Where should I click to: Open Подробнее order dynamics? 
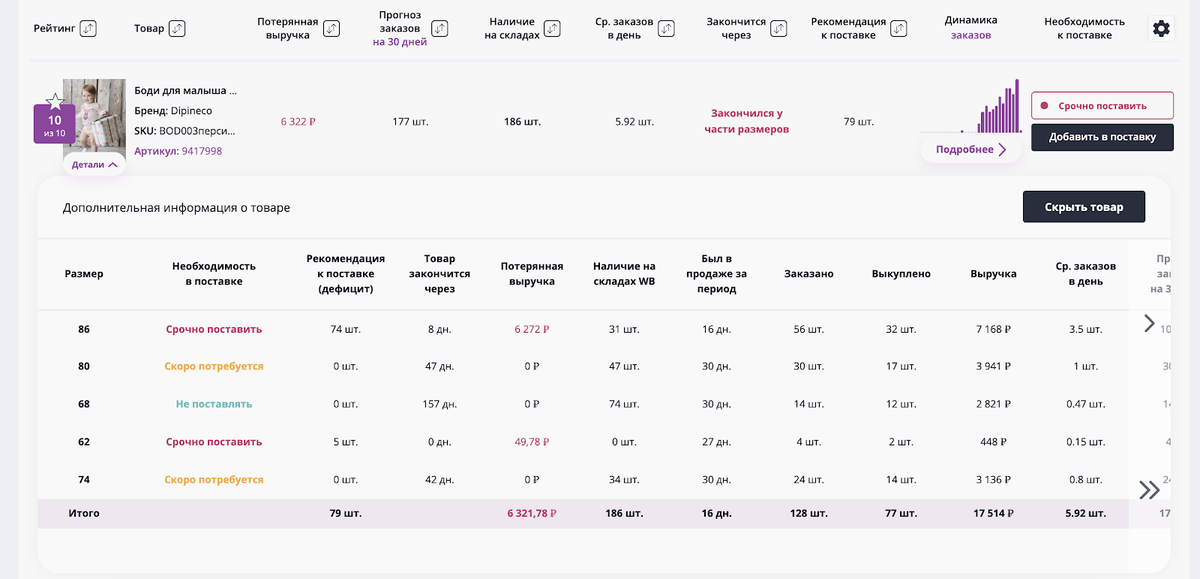[x=971, y=150]
